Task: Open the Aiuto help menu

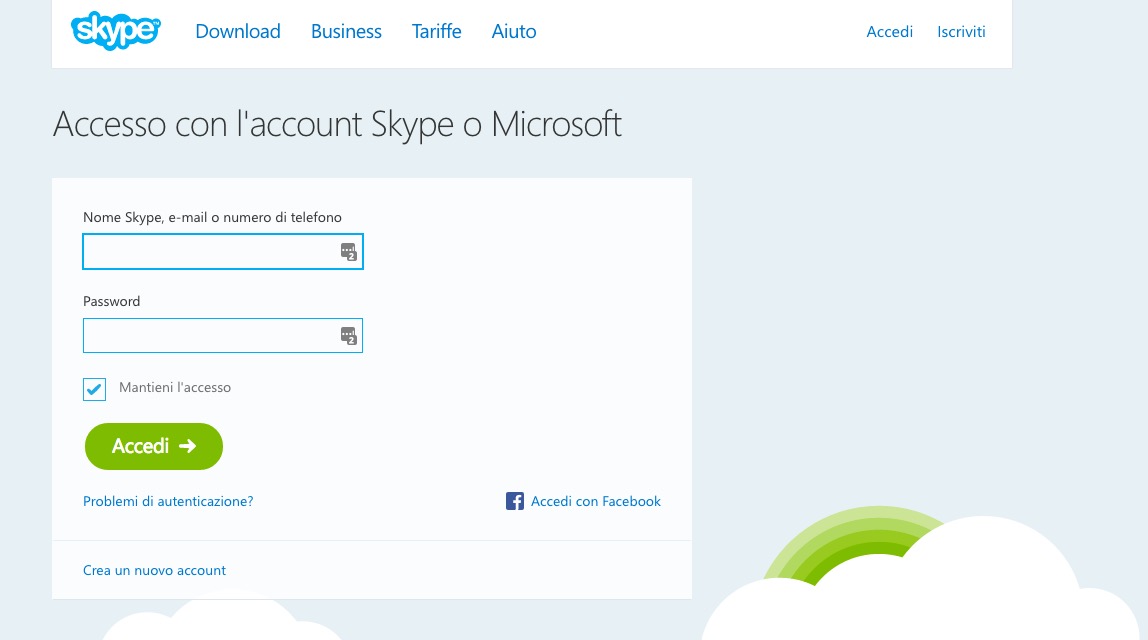Action: [x=514, y=32]
